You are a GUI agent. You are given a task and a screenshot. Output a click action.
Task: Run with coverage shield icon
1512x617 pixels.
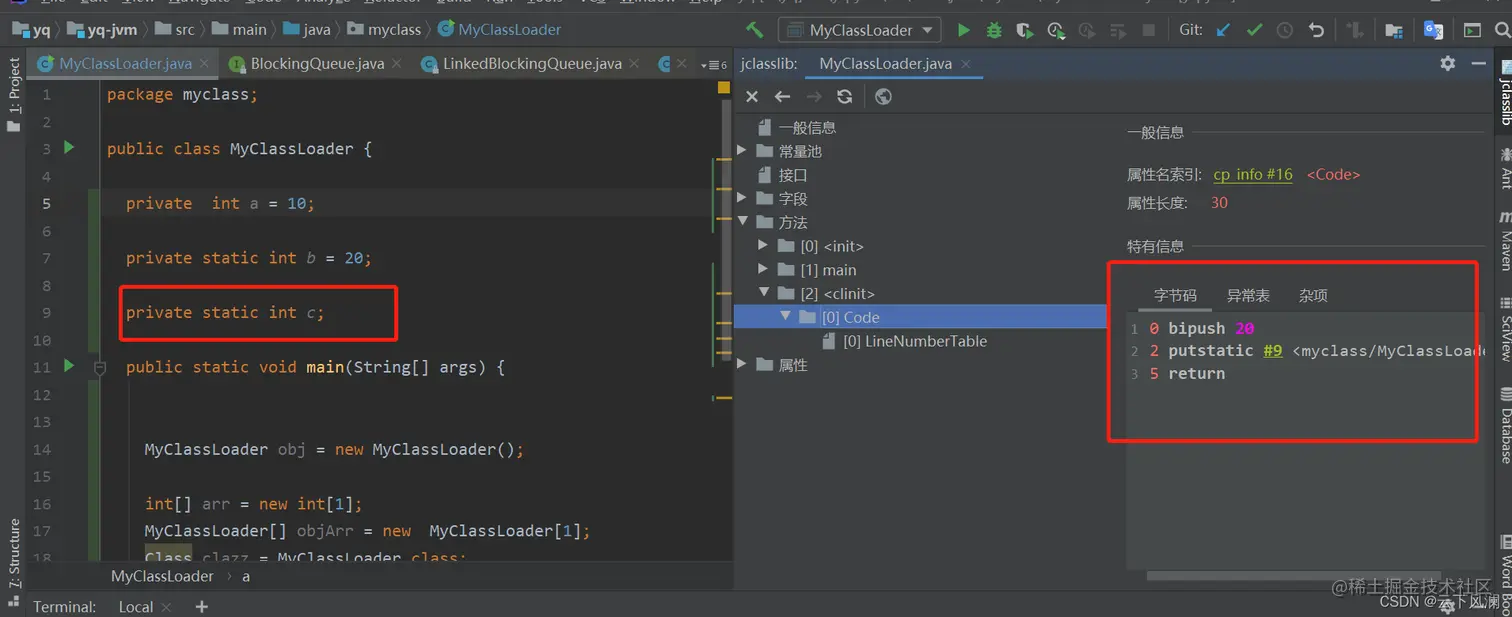(1025, 30)
